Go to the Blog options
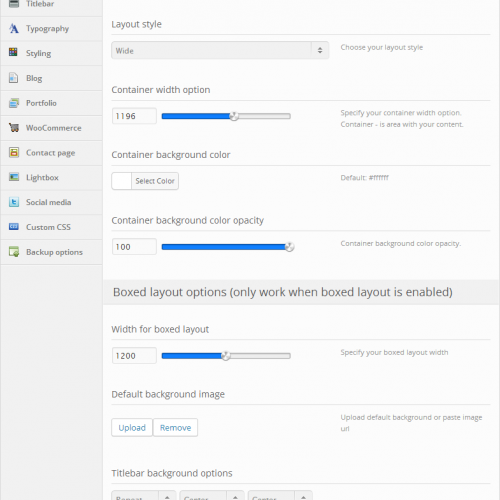The height and width of the screenshot is (500, 500). click(x=51, y=78)
